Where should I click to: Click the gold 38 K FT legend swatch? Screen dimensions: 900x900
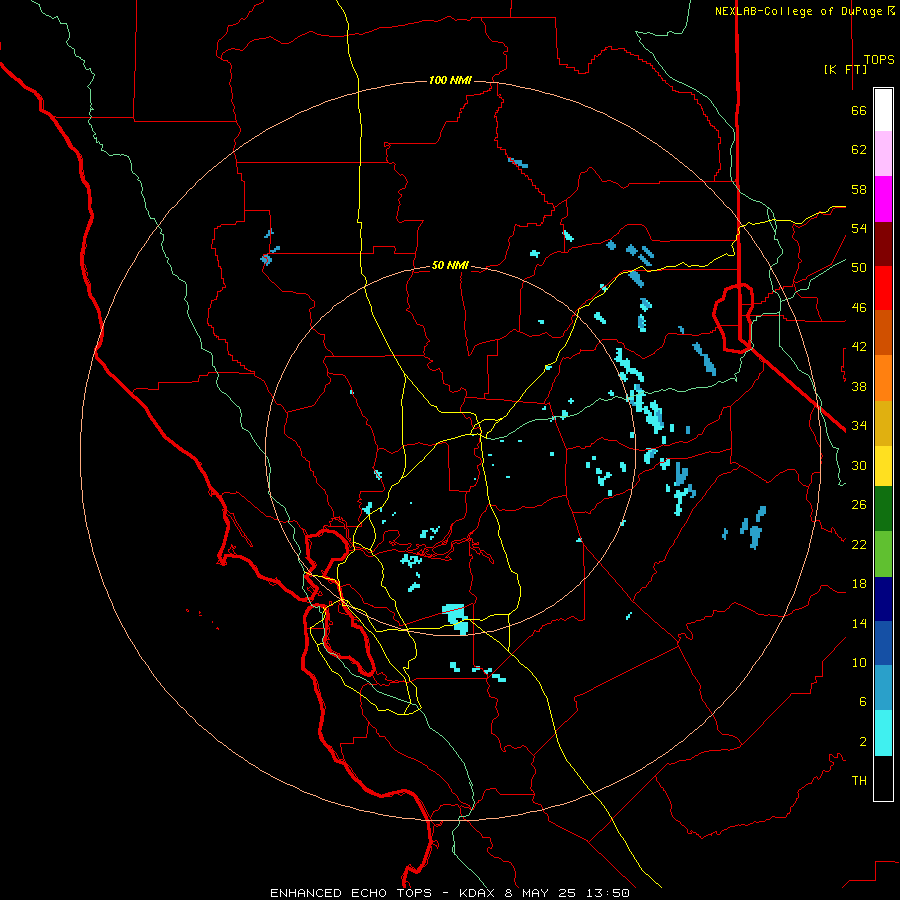tap(883, 423)
